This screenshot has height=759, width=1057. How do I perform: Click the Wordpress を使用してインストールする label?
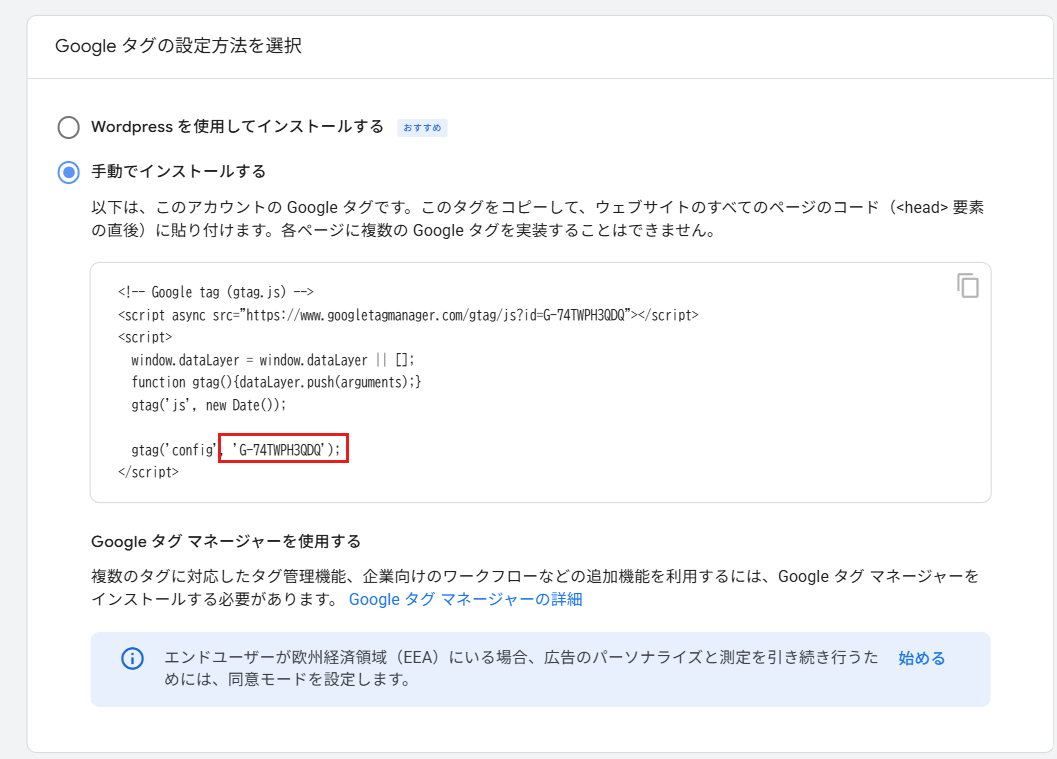[x=237, y=127]
